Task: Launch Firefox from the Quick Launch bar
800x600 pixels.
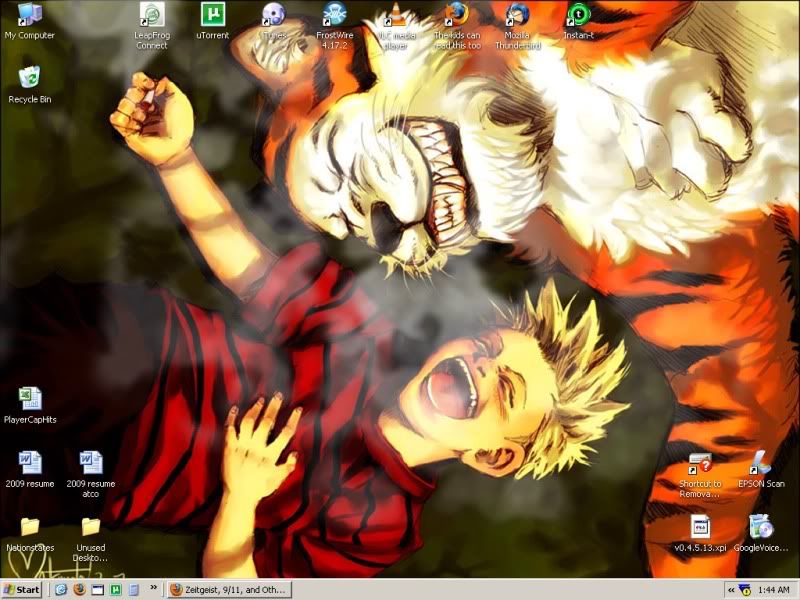Action: (x=79, y=590)
